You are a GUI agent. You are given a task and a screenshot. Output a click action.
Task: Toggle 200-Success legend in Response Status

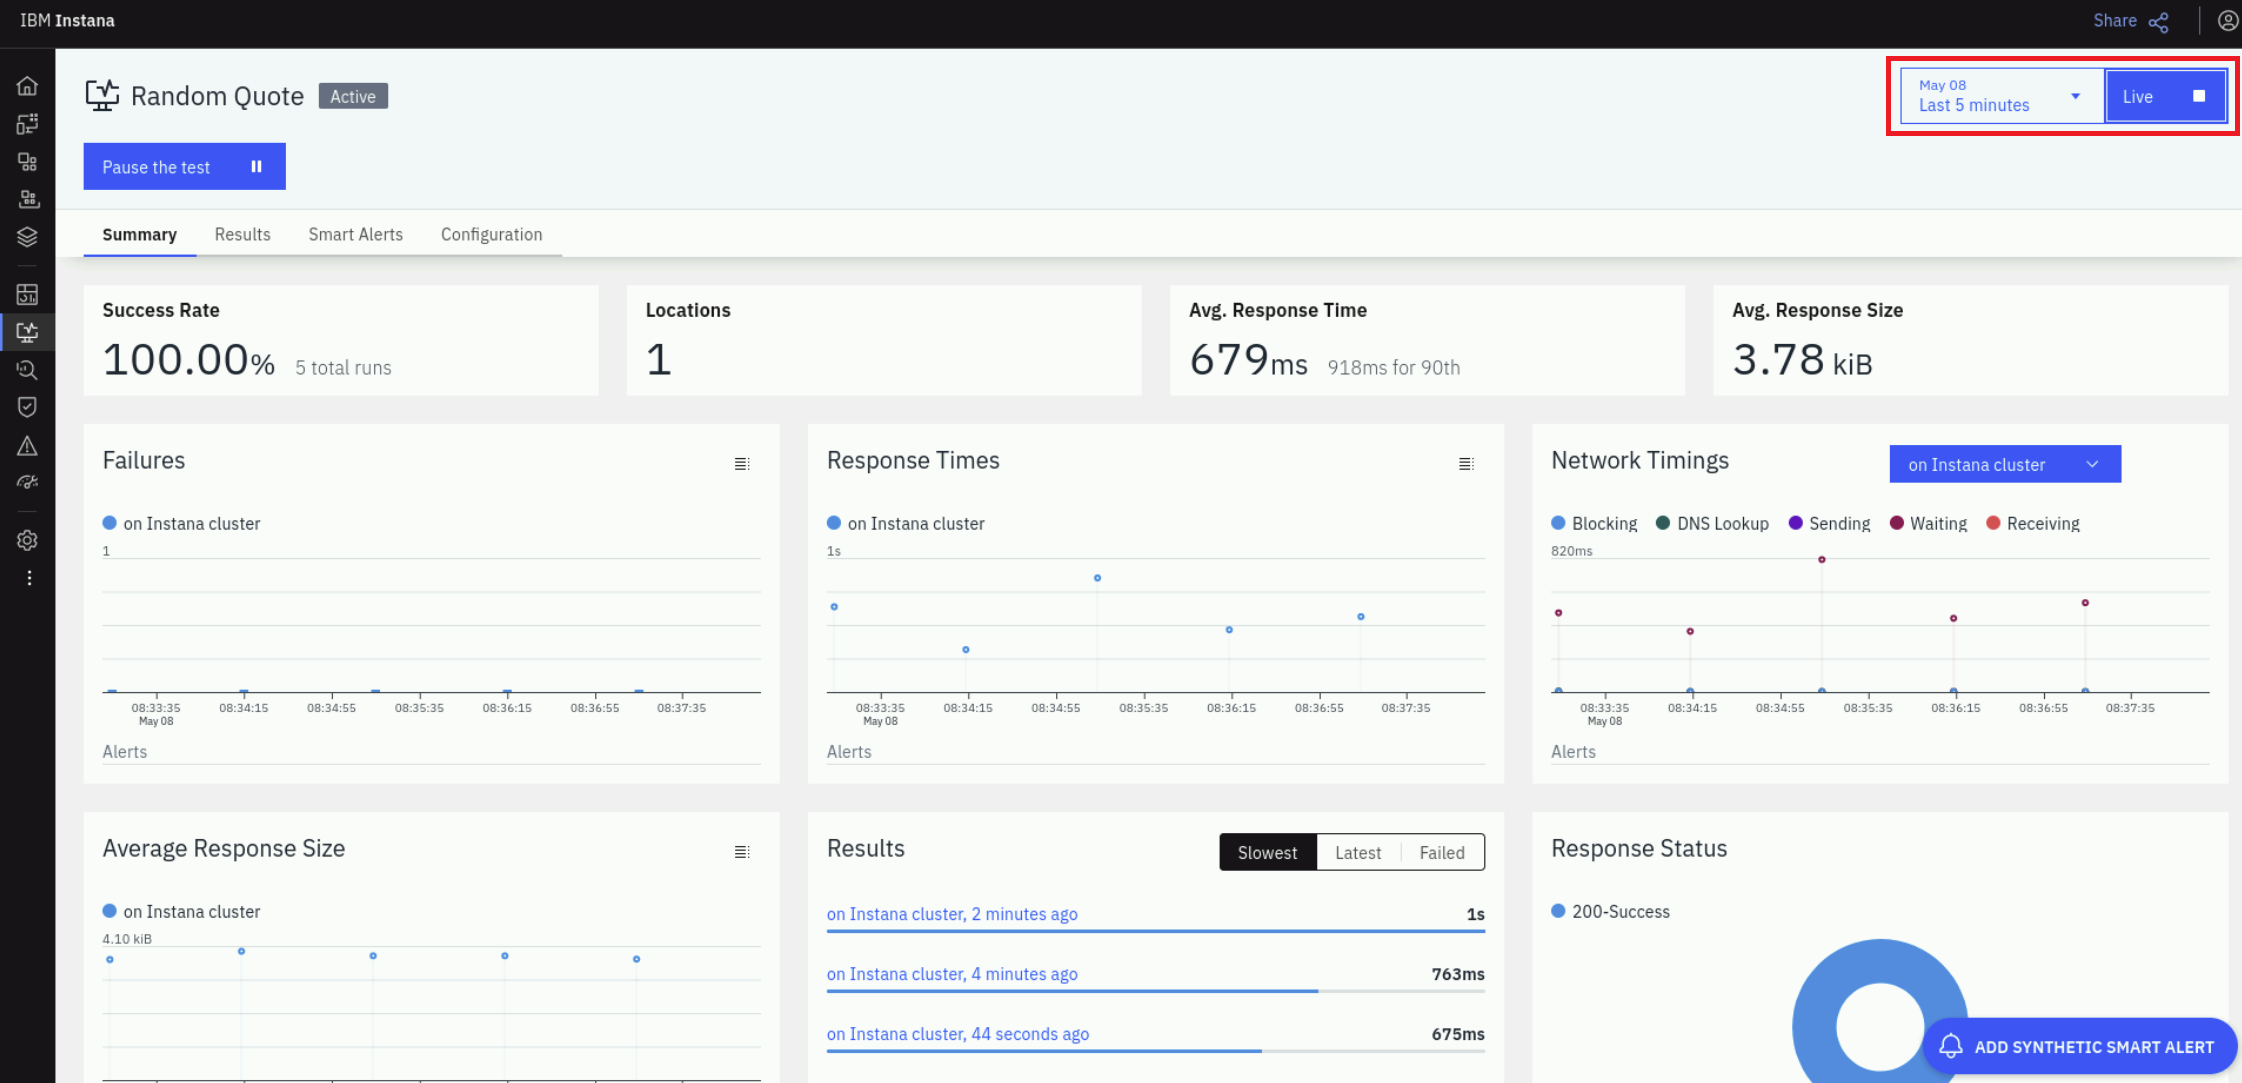[x=1610, y=911]
